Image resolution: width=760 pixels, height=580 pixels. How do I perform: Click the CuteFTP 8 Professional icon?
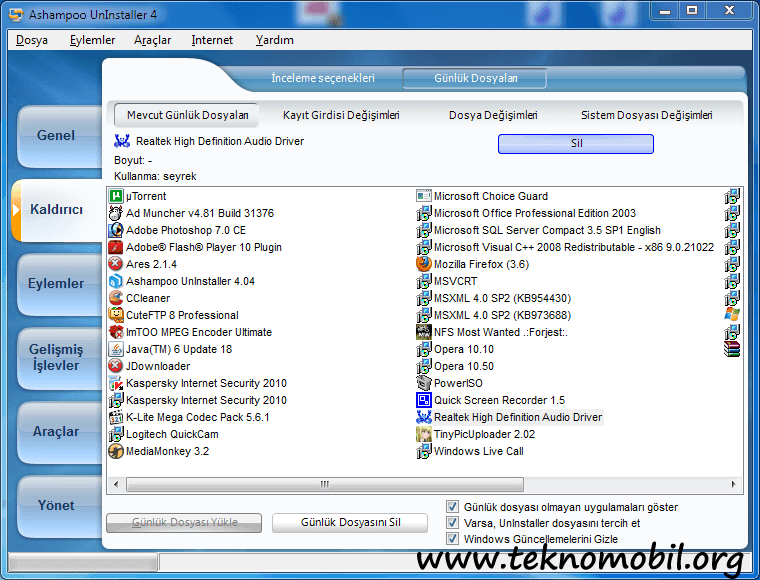[x=116, y=315]
